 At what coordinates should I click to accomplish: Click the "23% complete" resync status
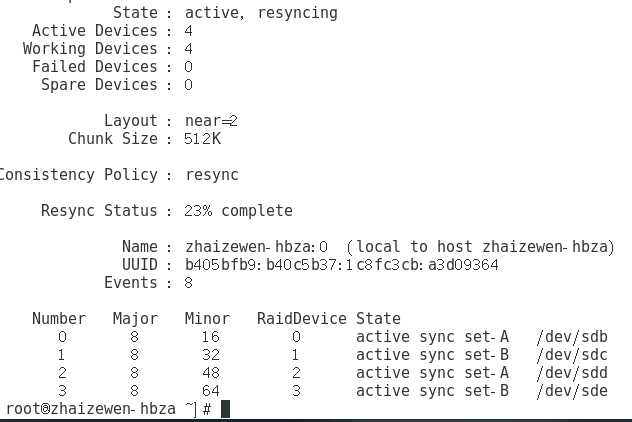point(239,211)
